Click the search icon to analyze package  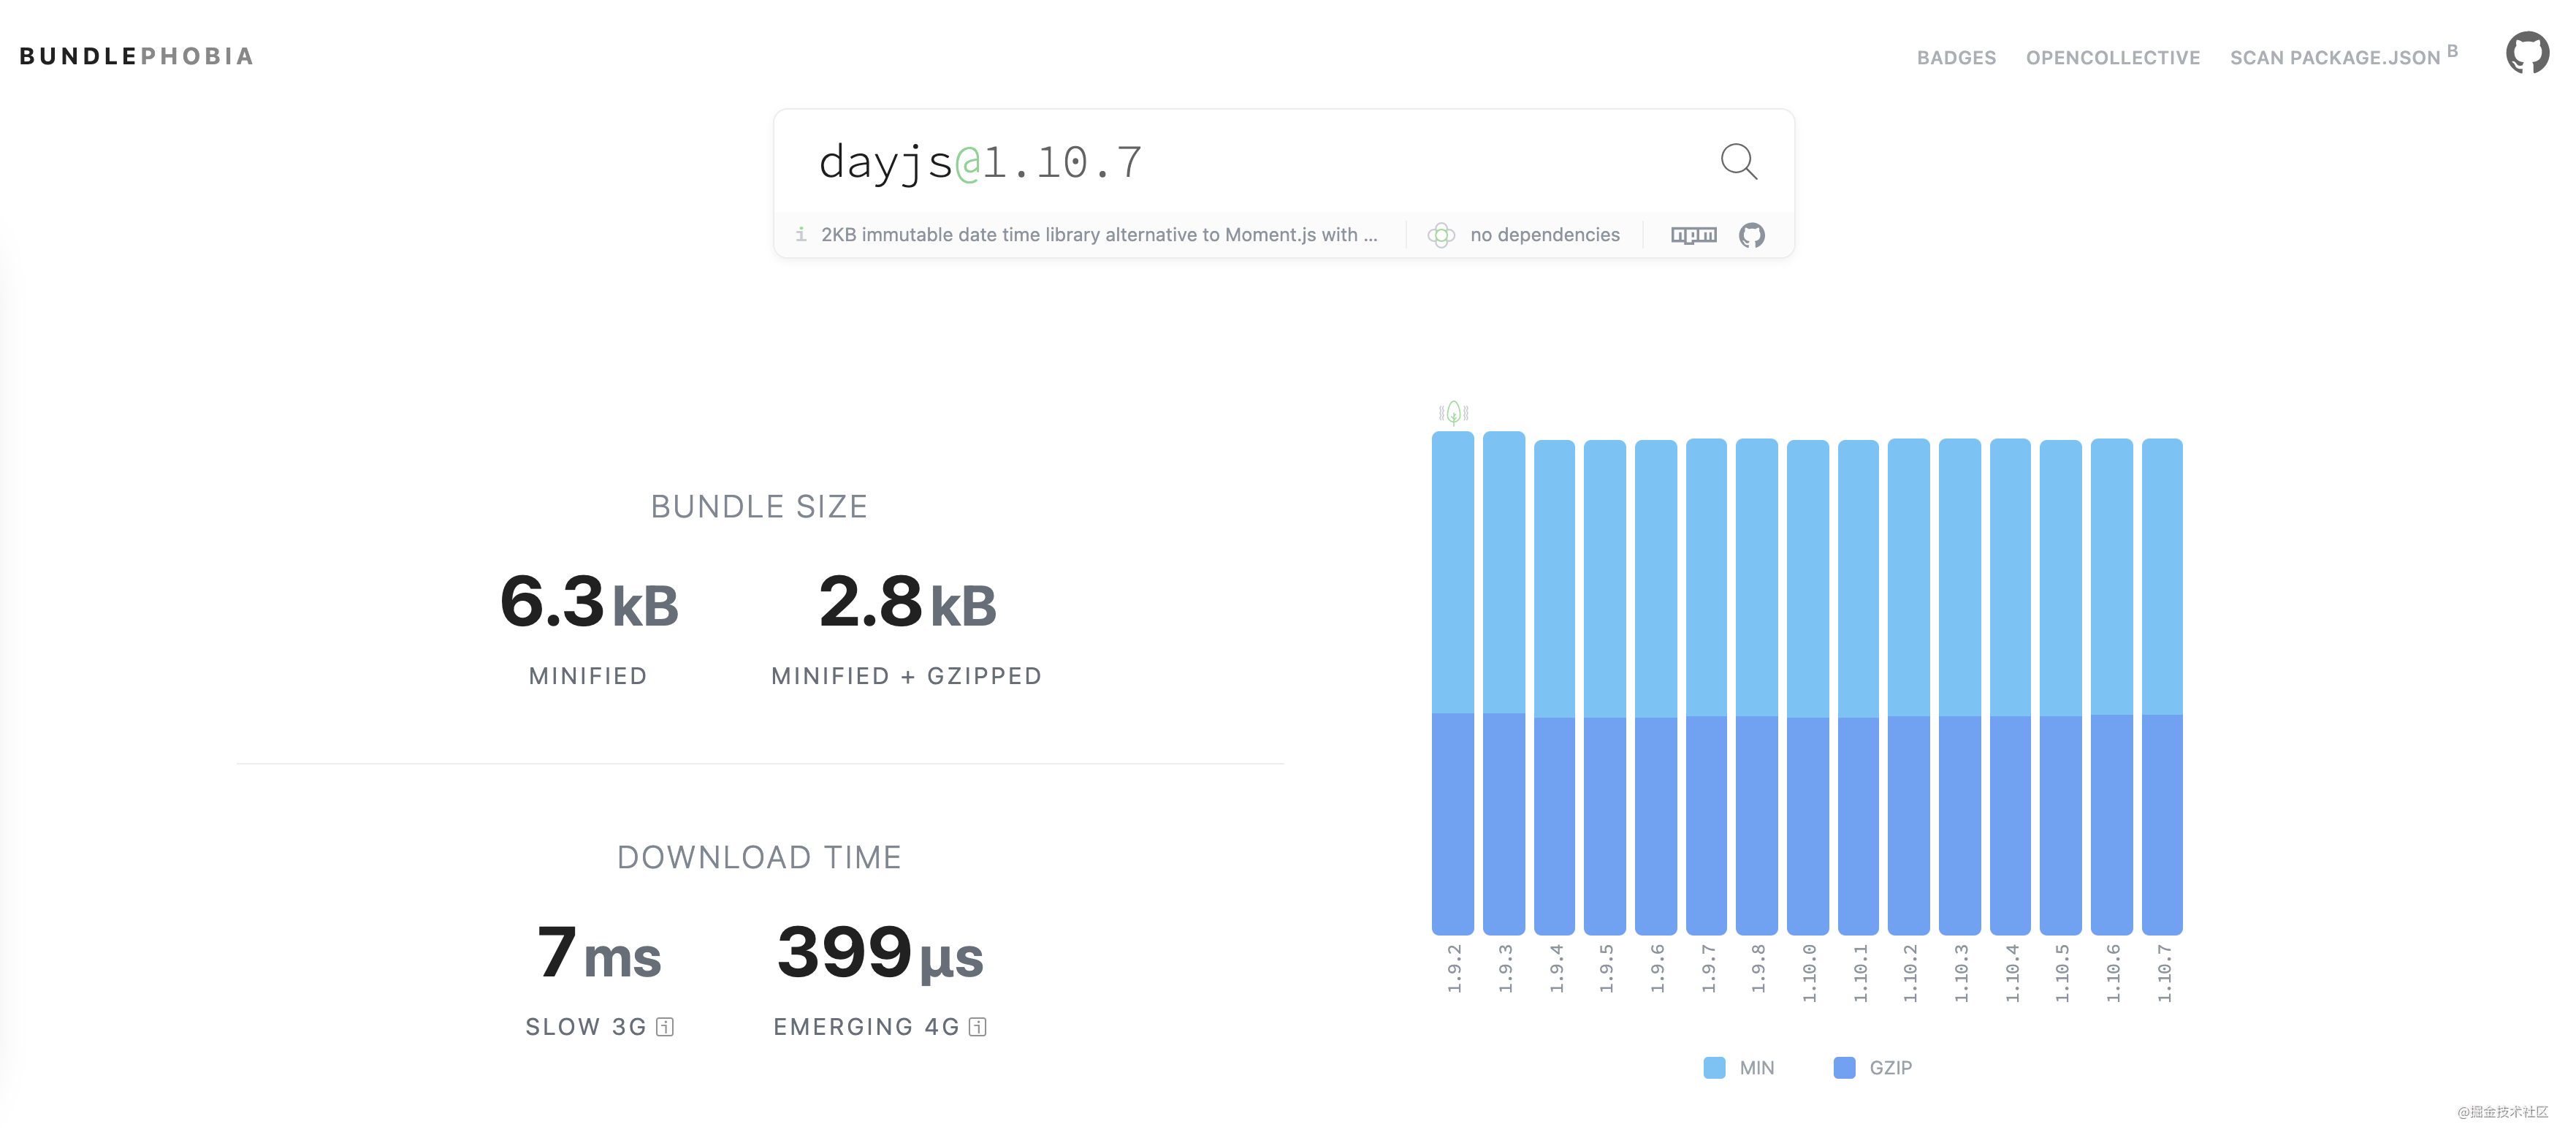coord(1738,159)
